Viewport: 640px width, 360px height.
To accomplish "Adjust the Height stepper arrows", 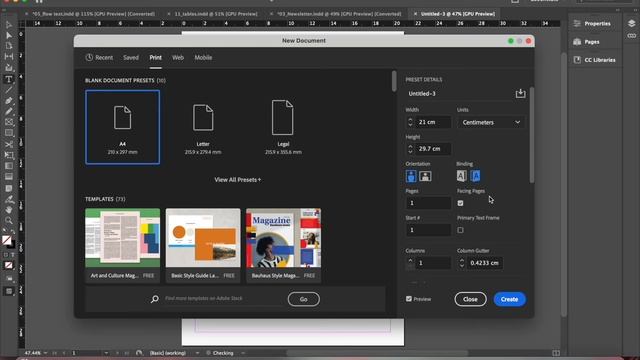I will (x=410, y=149).
